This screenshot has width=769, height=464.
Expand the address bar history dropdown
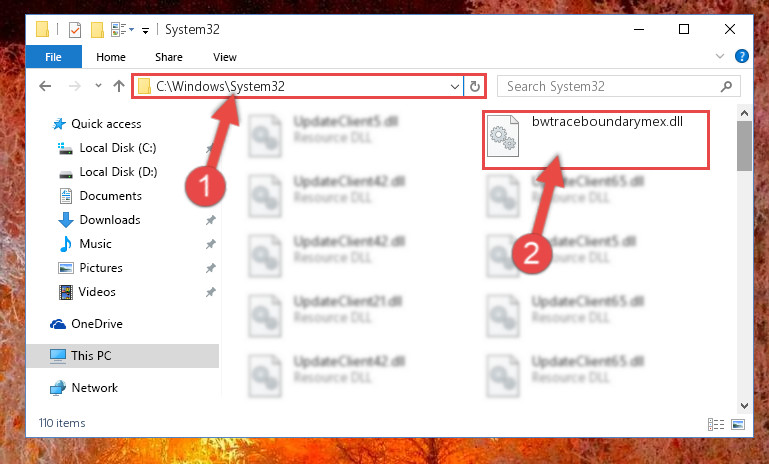tap(455, 87)
